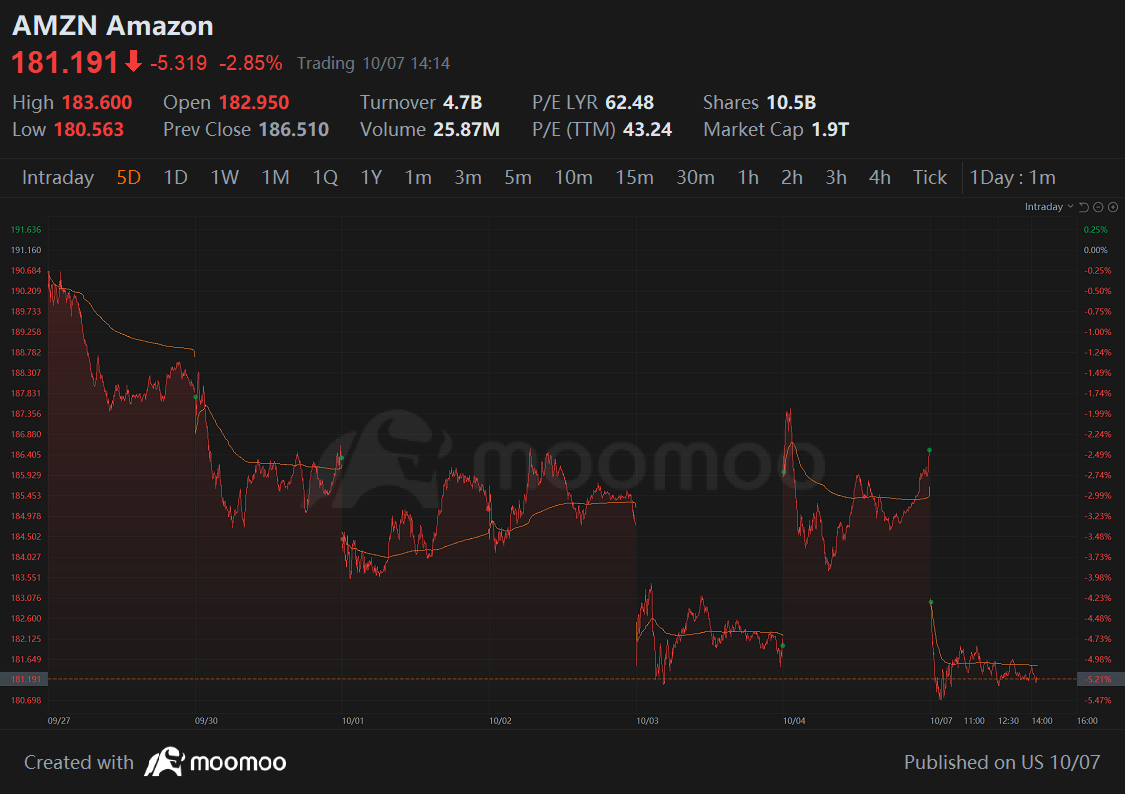Viewport: 1125px width, 794px height.
Task: Select the 1D timeframe tab
Action: (x=176, y=177)
